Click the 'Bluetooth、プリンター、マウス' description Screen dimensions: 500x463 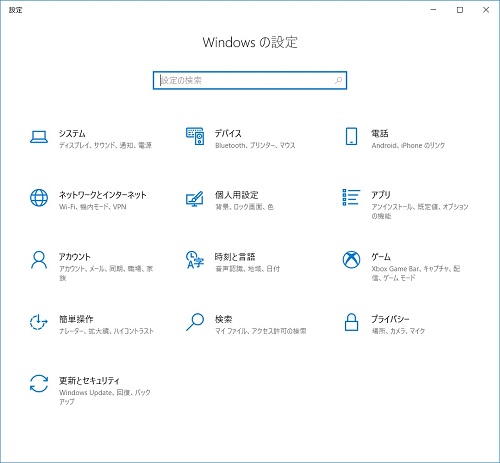click(255, 145)
